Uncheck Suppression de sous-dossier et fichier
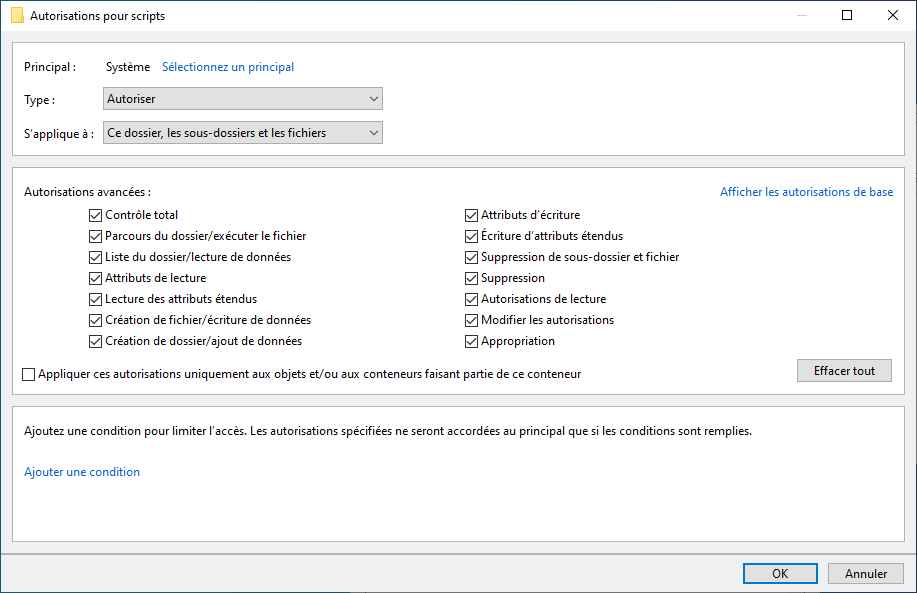917x593 pixels. tap(471, 257)
